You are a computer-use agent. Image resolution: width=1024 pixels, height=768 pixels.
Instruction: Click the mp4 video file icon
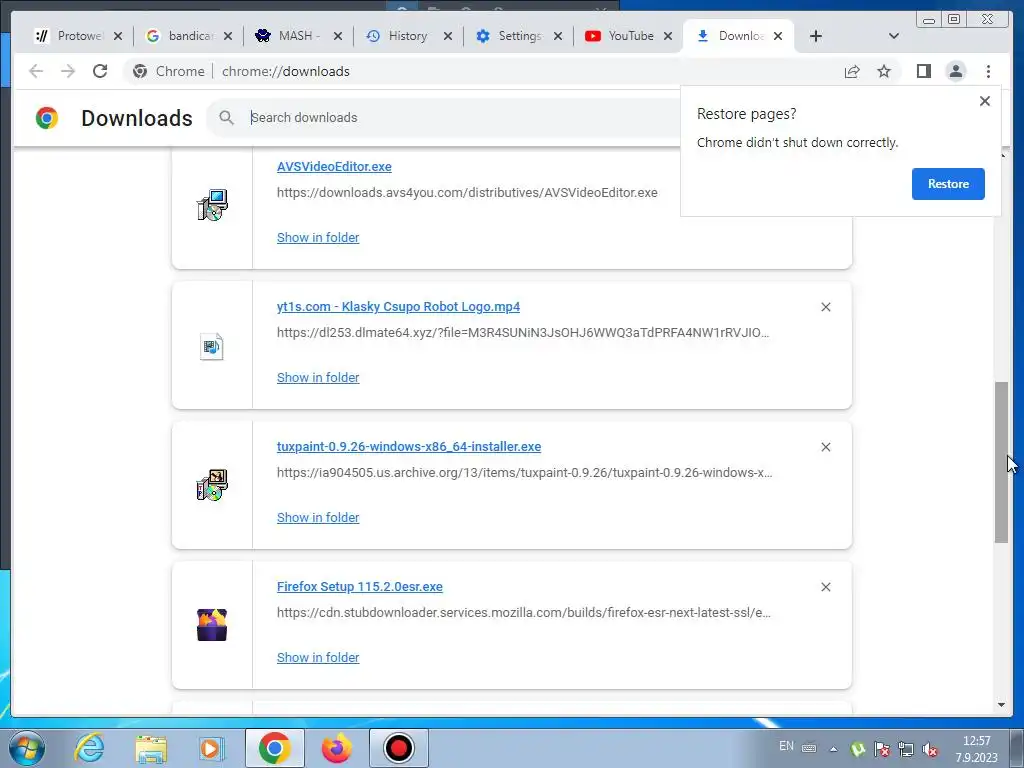[x=212, y=346]
